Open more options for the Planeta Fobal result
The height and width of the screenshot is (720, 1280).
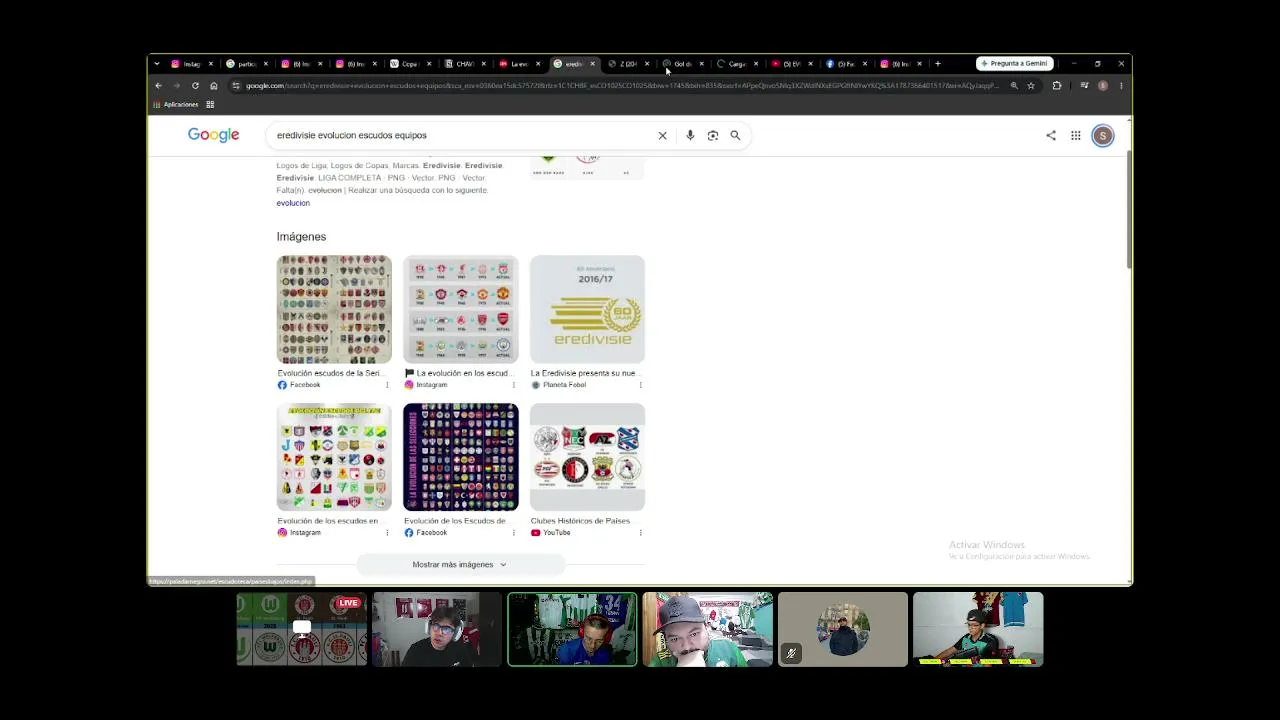point(640,385)
